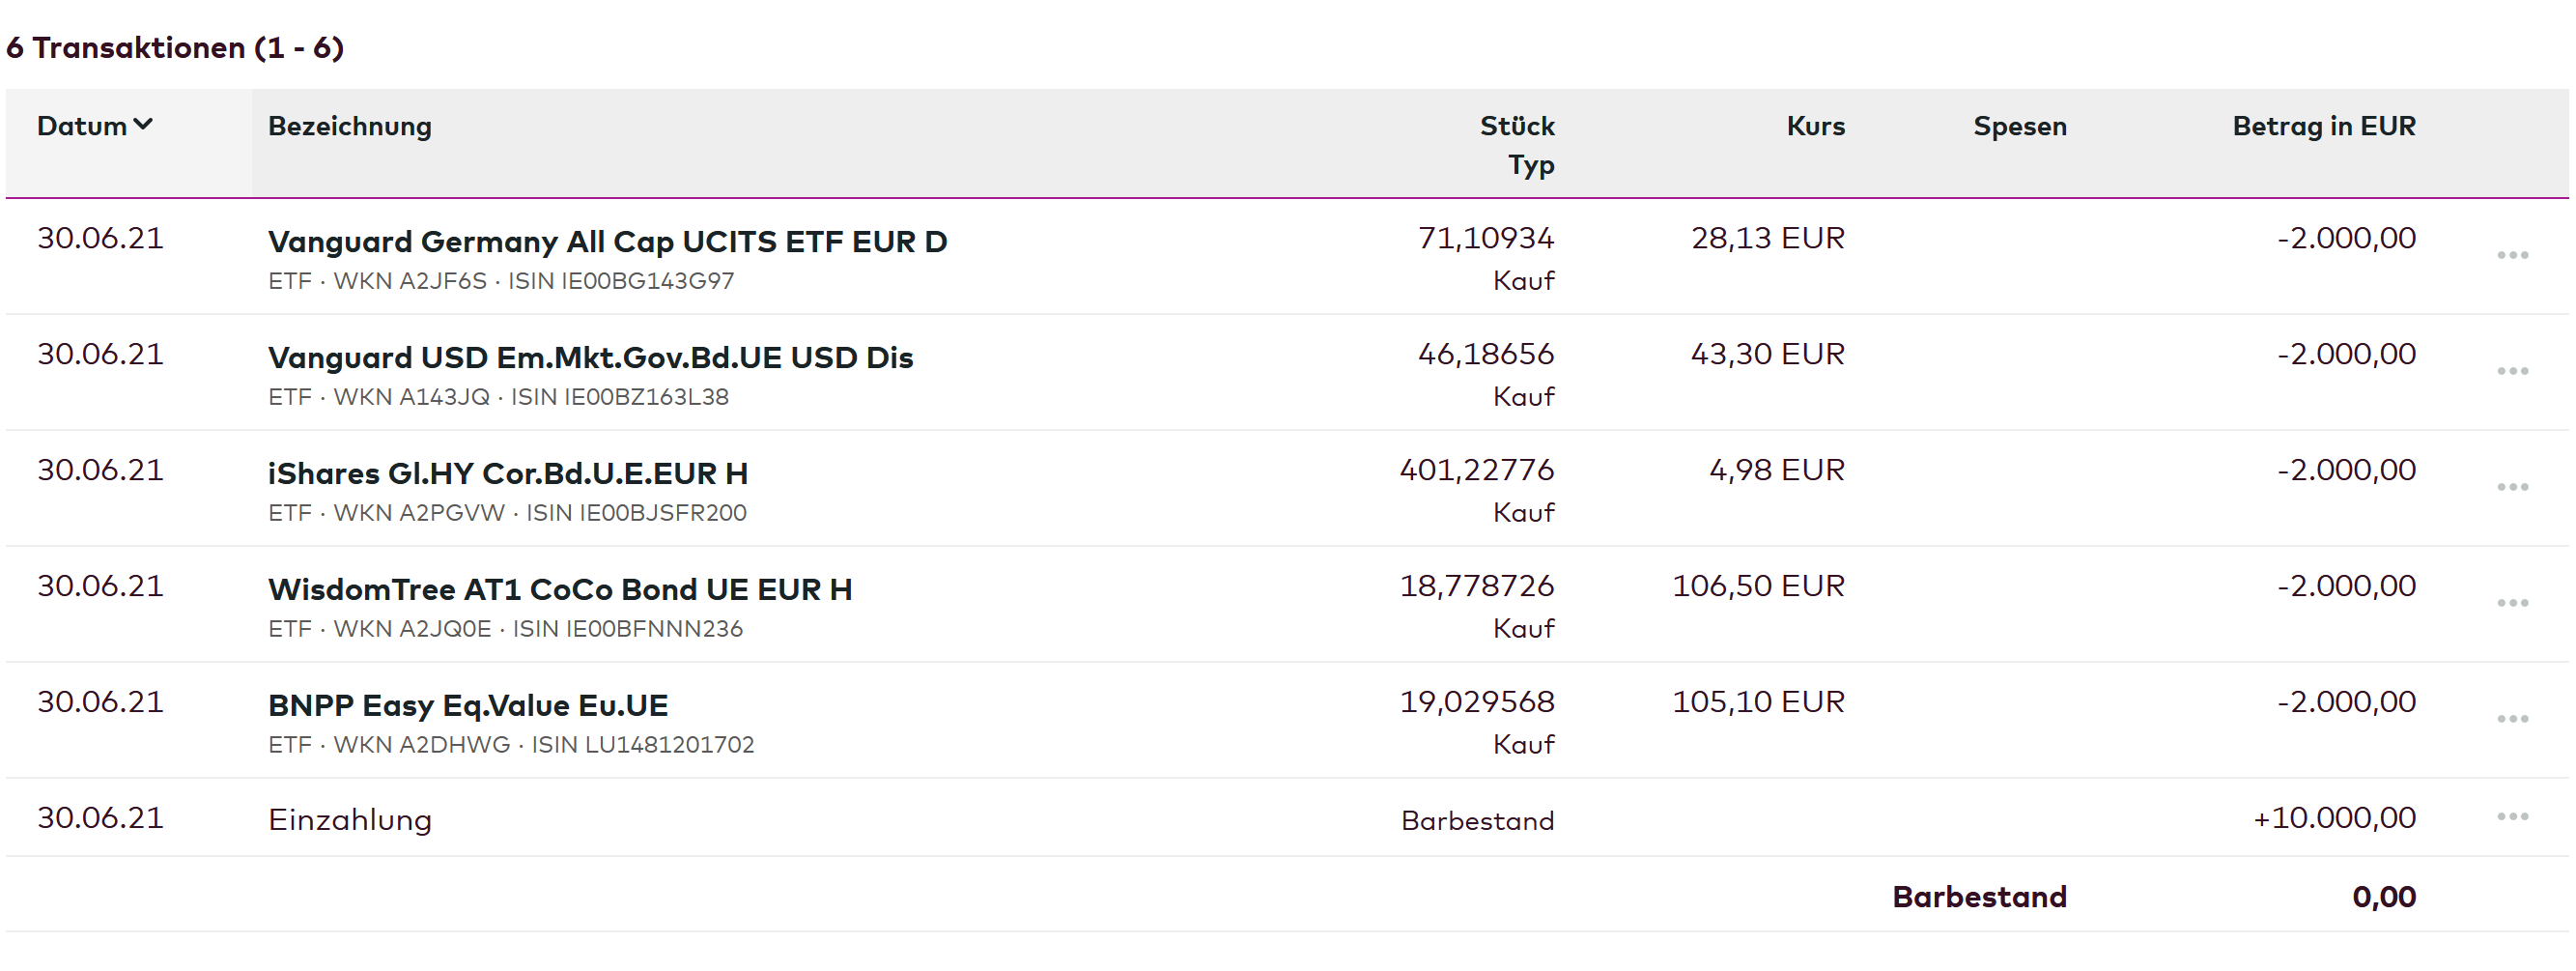Viewport: 2576px width, 971px height.
Task: Open three-dot menu for Vanguard USD Em.Mkt.Gov.Bd row
Action: pos(2511,371)
